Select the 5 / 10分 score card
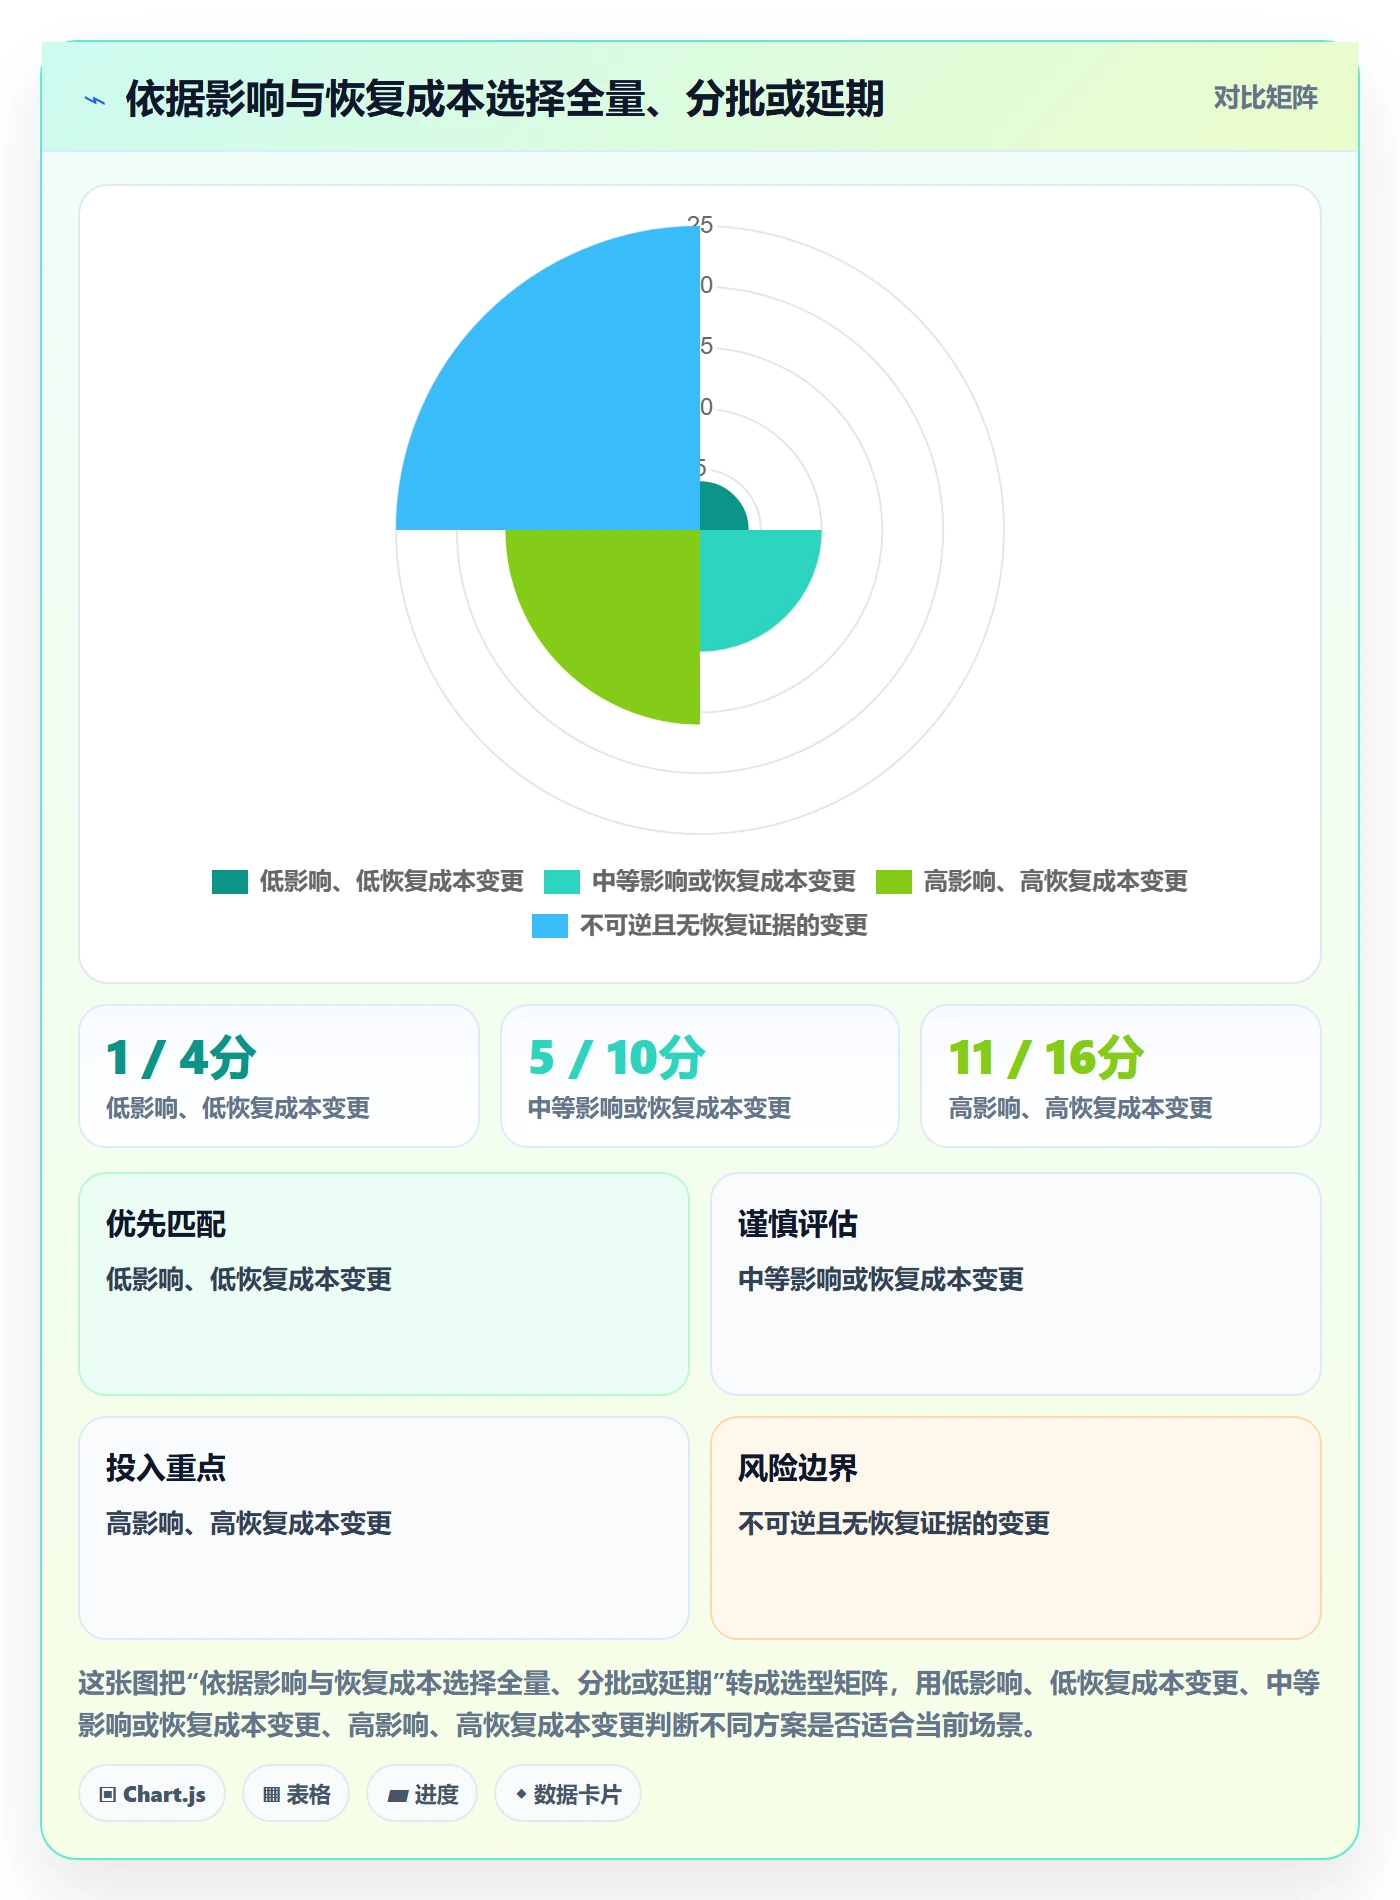Image resolution: width=1400 pixels, height=1900 pixels. coord(700,1076)
